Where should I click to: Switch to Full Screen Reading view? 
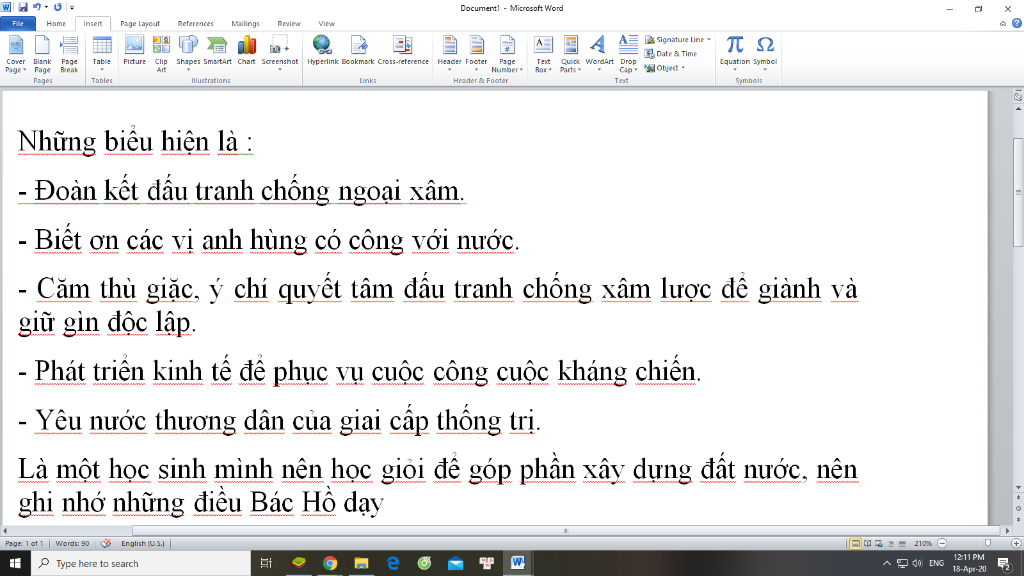coord(867,543)
